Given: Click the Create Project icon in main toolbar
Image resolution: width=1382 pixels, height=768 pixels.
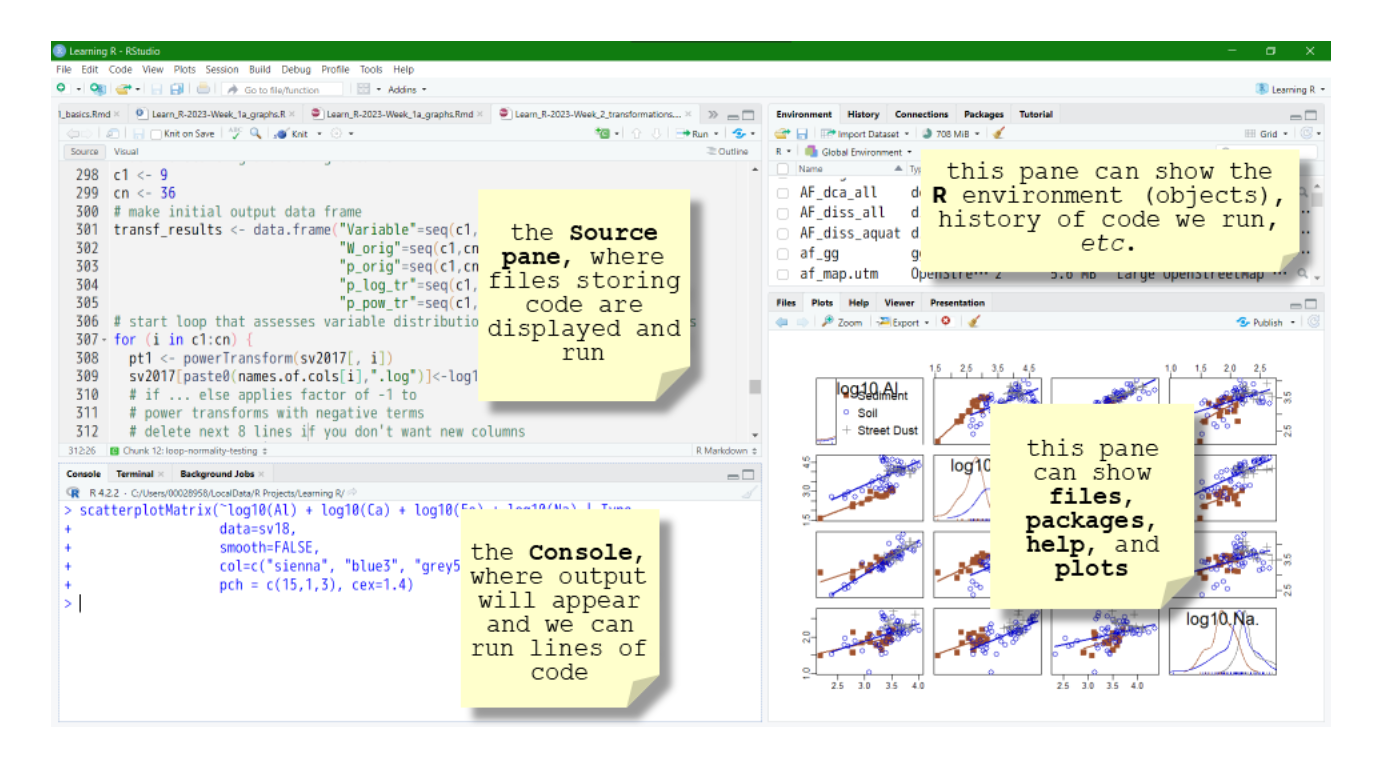Looking at the screenshot, I should coord(97,89).
